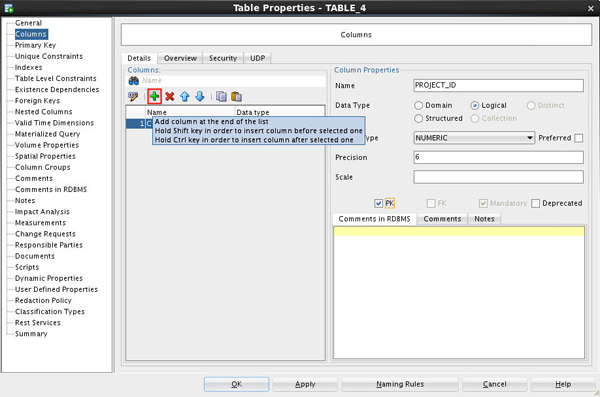Click the Cancel button

pyautogui.click(x=494, y=384)
